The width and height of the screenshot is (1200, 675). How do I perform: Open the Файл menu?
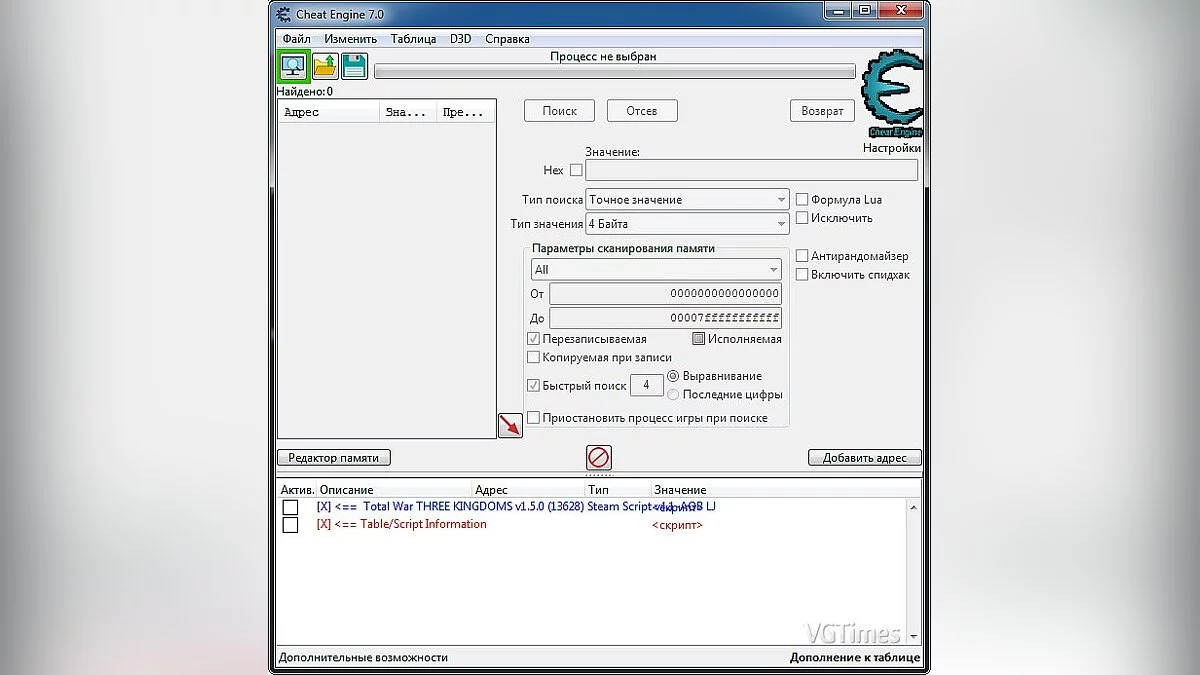click(296, 39)
